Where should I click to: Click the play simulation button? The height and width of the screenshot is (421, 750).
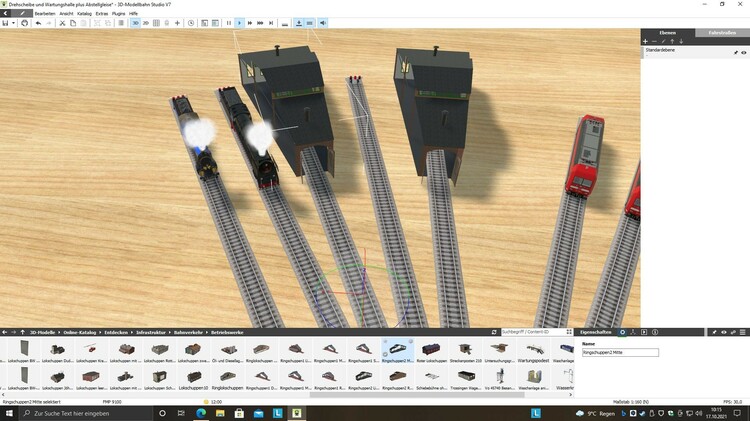[238, 22]
